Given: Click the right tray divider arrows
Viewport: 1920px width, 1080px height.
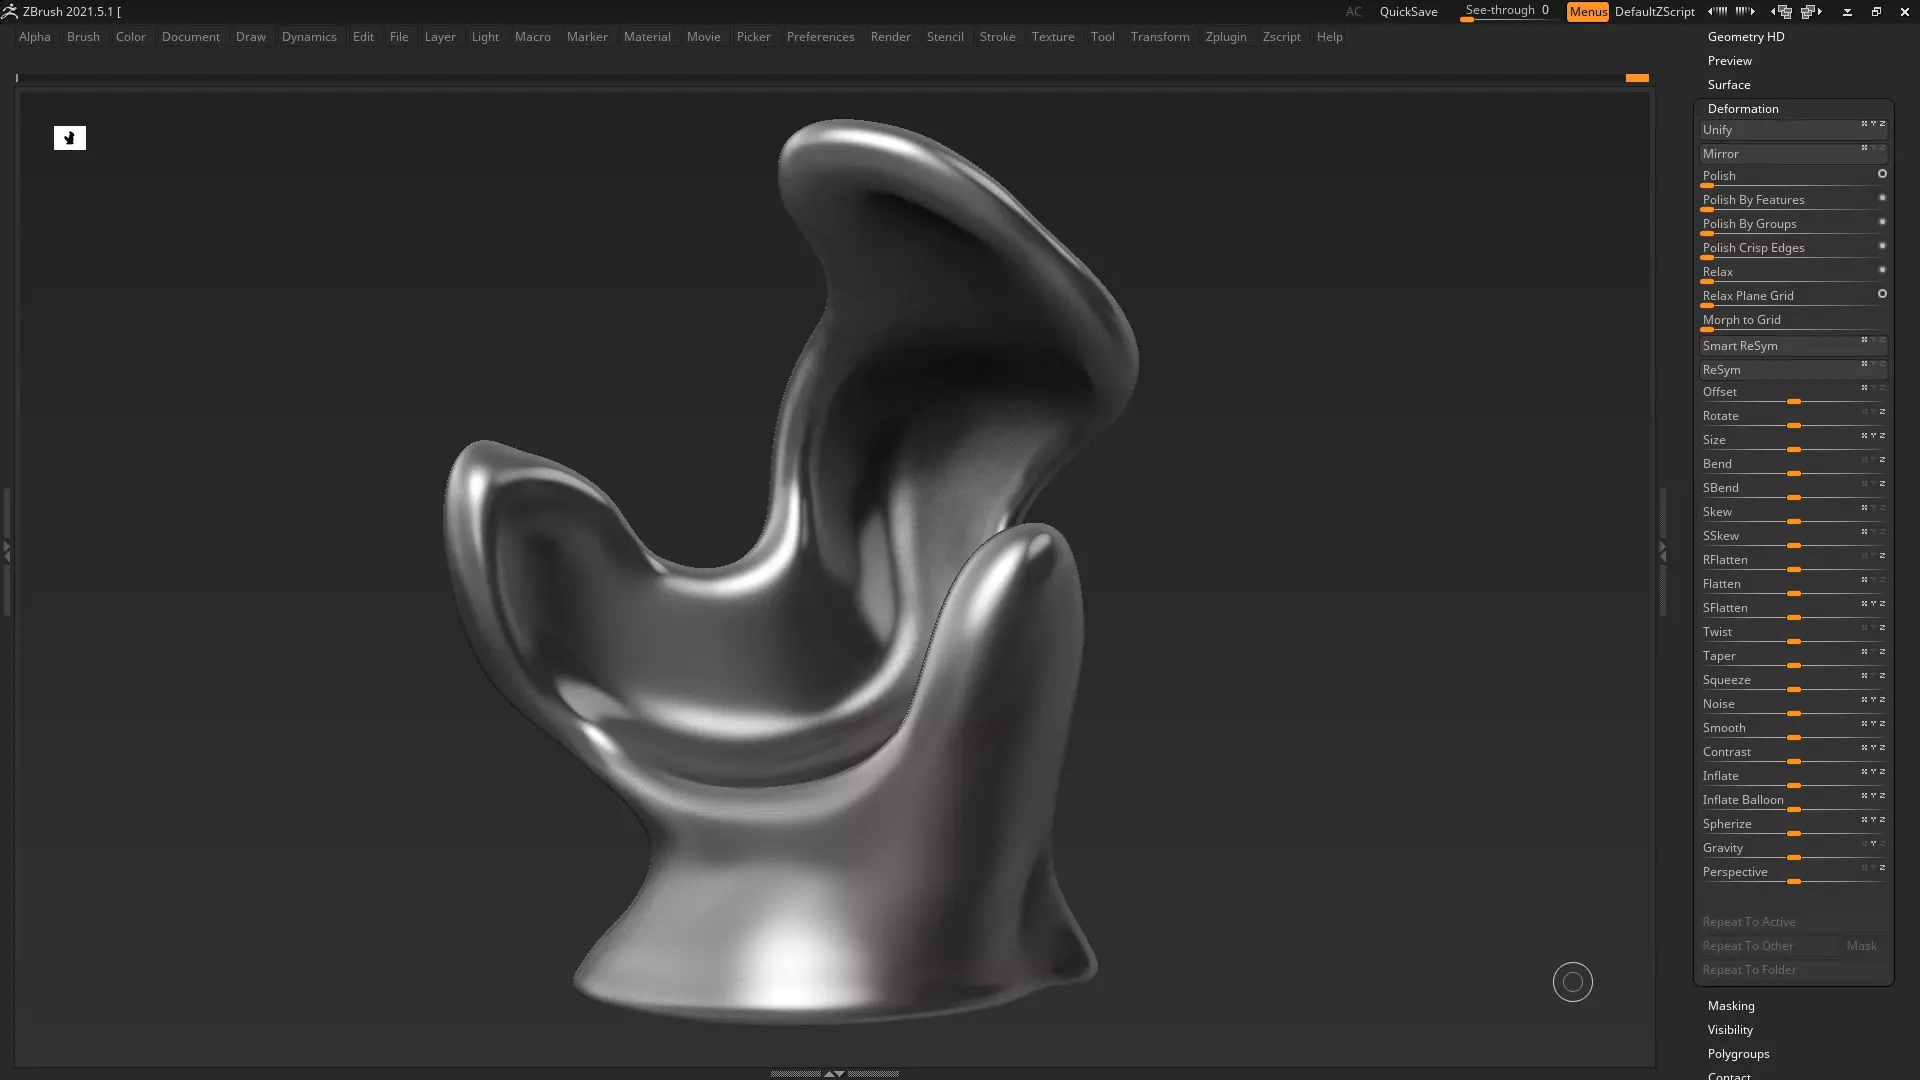Looking at the screenshot, I should point(1663,550).
